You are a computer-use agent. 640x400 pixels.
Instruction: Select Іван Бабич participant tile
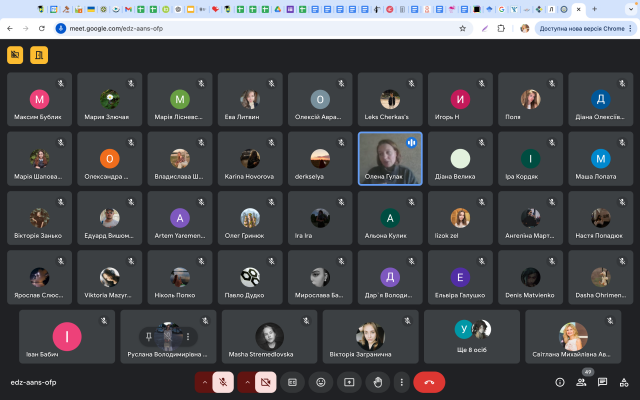tap(67, 337)
